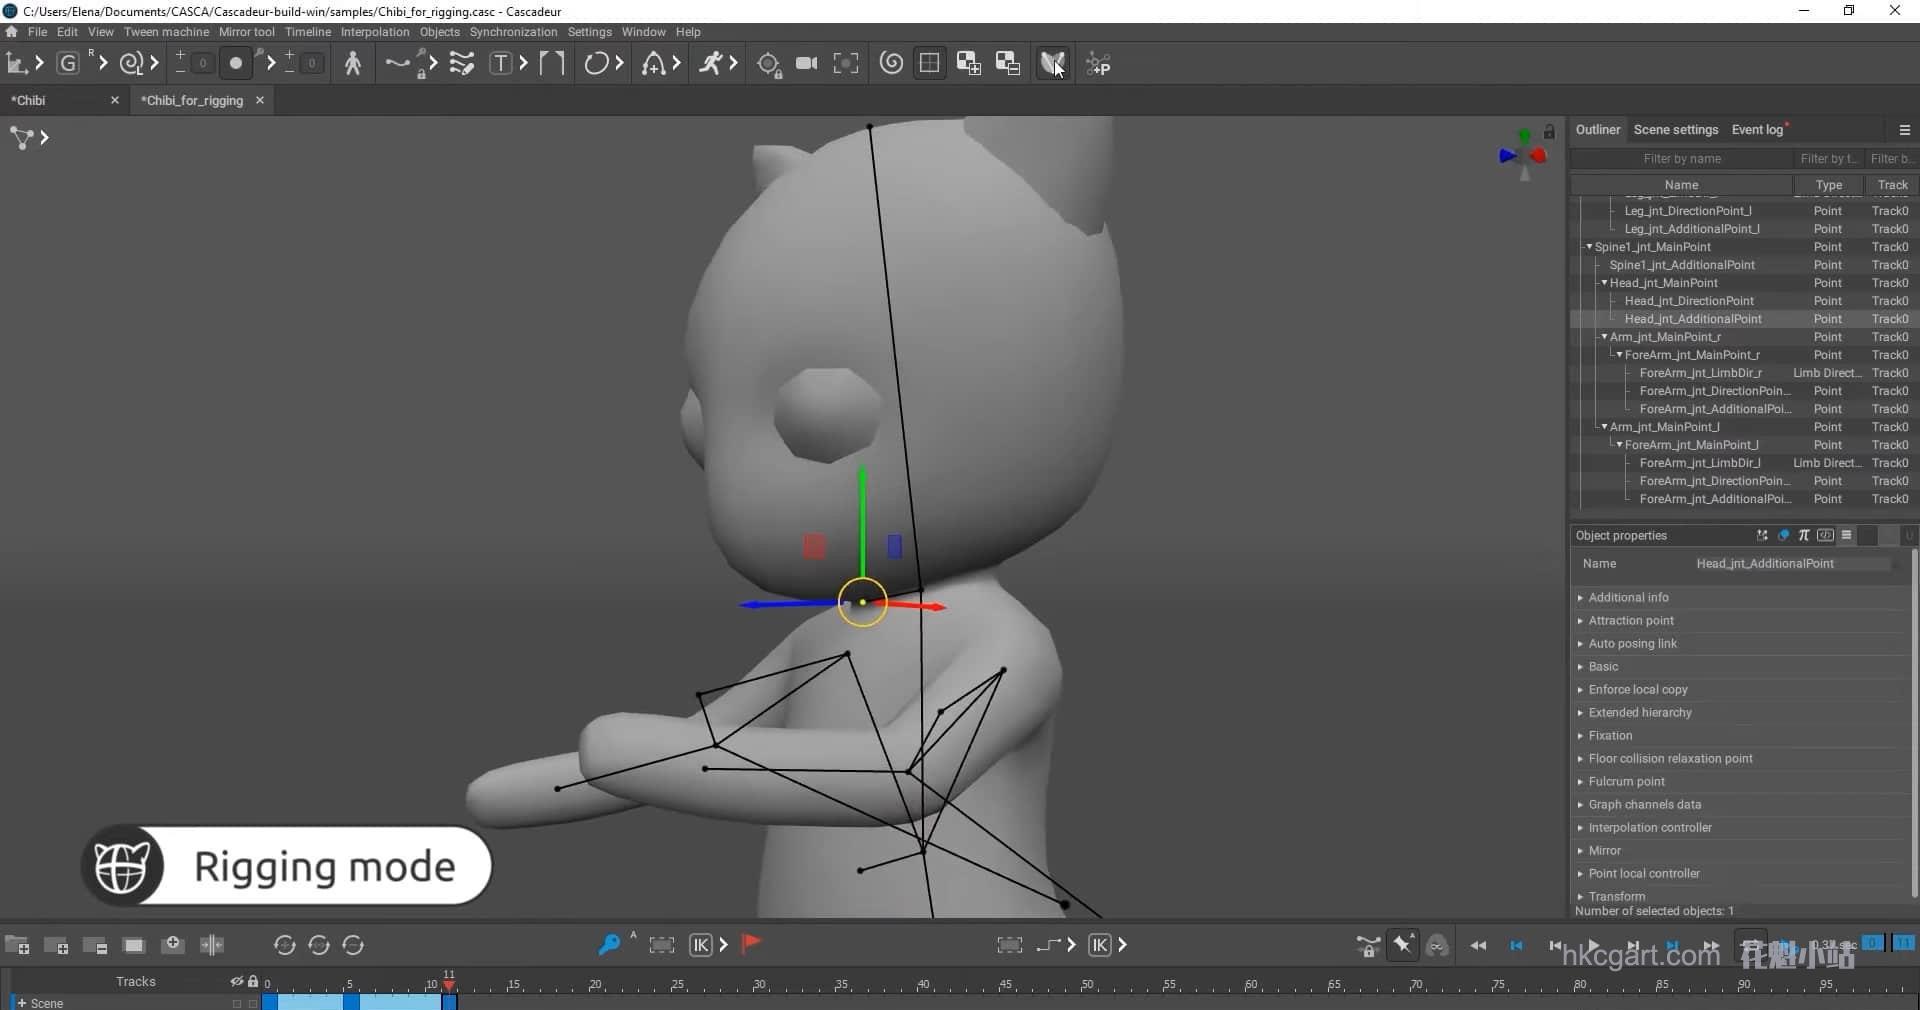Sort by Name column header

click(1681, 185)
